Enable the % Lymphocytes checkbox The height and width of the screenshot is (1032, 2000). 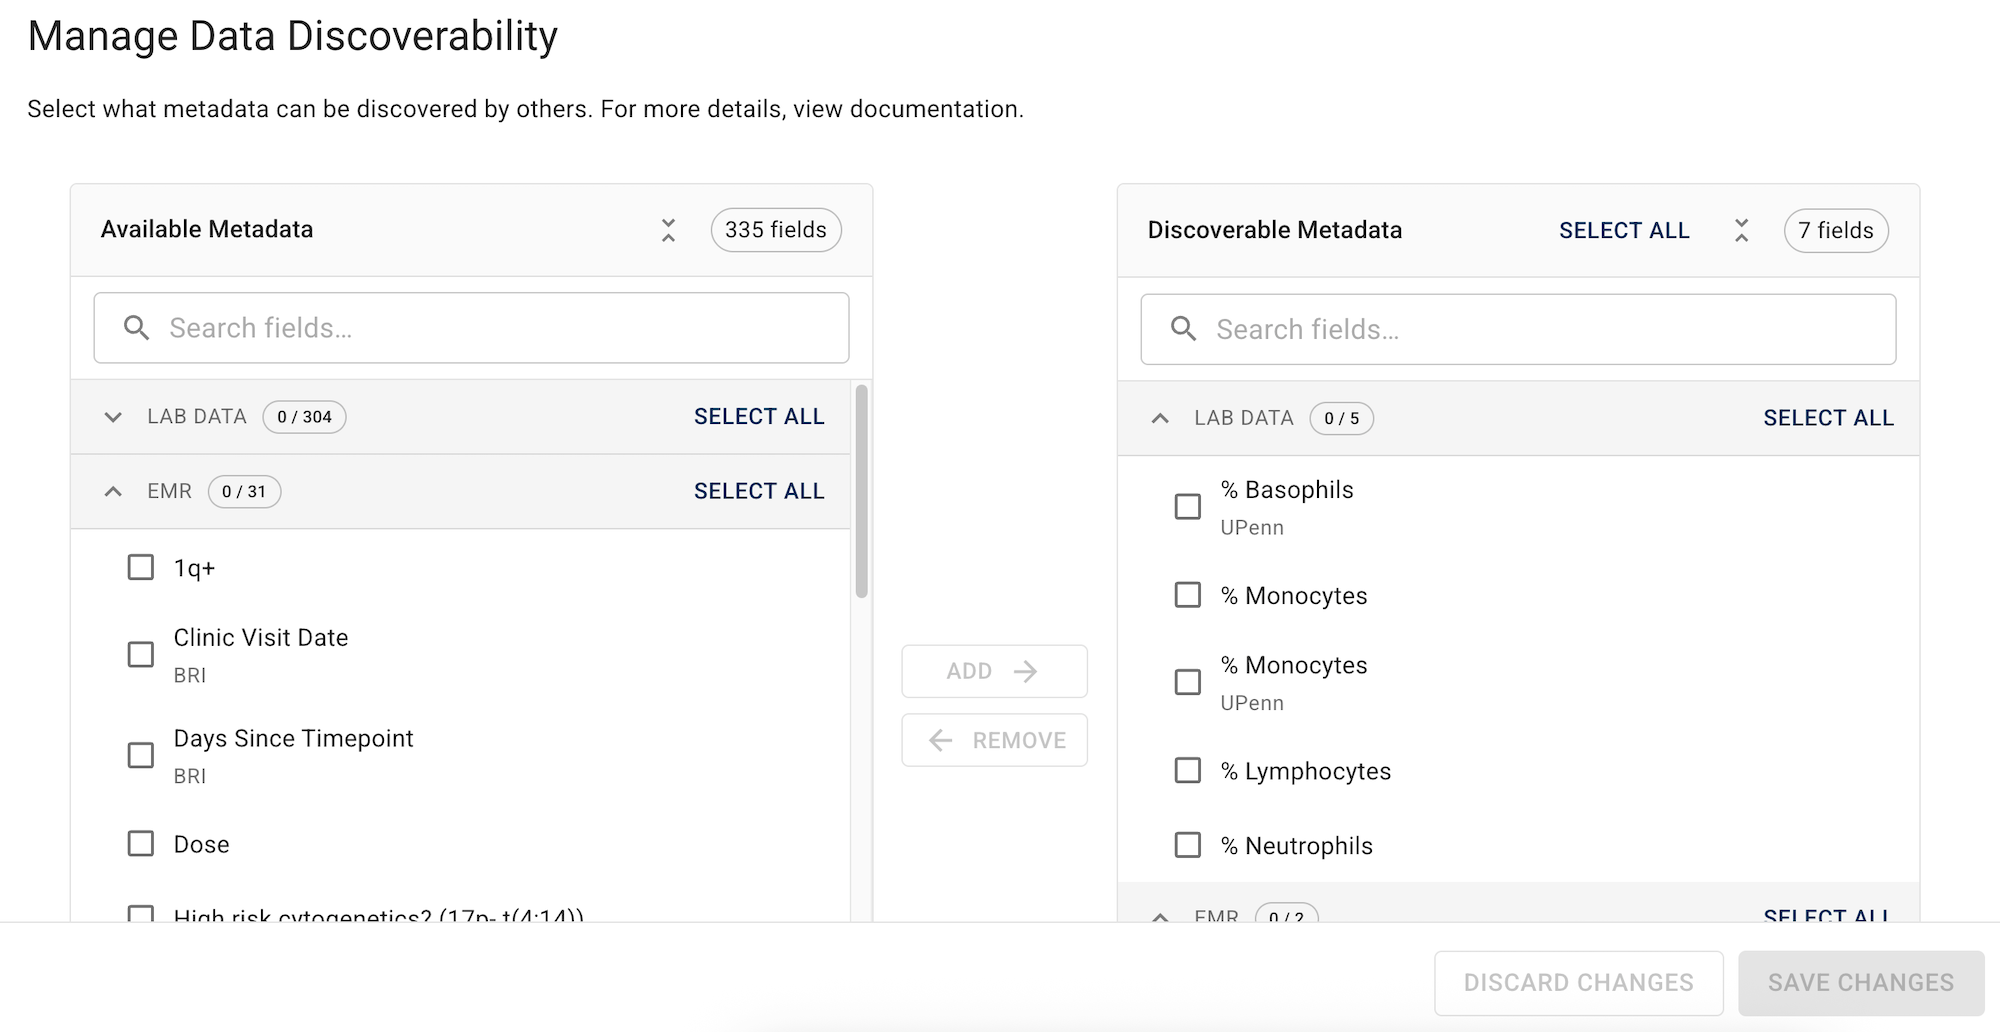click(x=1188, y=771)
